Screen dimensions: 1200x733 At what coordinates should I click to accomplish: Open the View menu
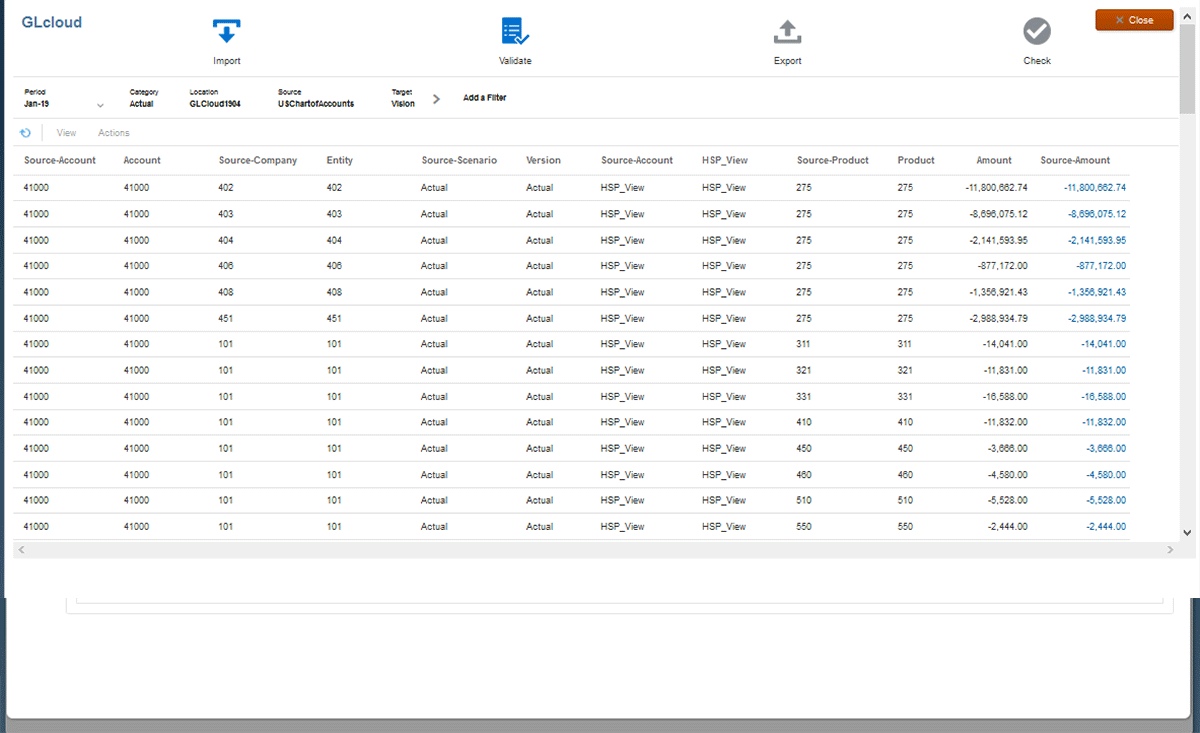pyautogui.click(x=66, y=133)
